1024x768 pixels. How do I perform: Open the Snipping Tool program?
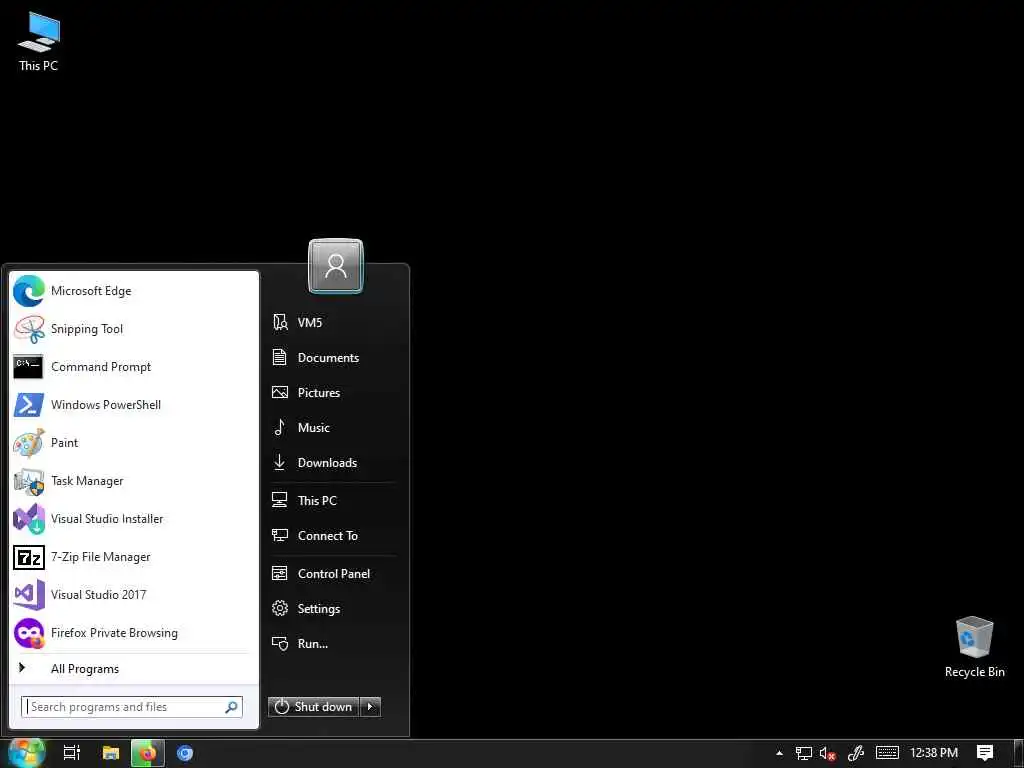click(135, 328)
